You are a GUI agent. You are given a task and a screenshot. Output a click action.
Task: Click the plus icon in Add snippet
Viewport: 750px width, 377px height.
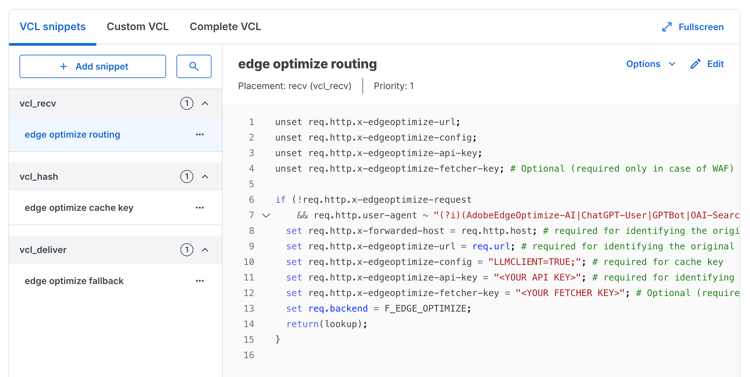click(63, 67)
